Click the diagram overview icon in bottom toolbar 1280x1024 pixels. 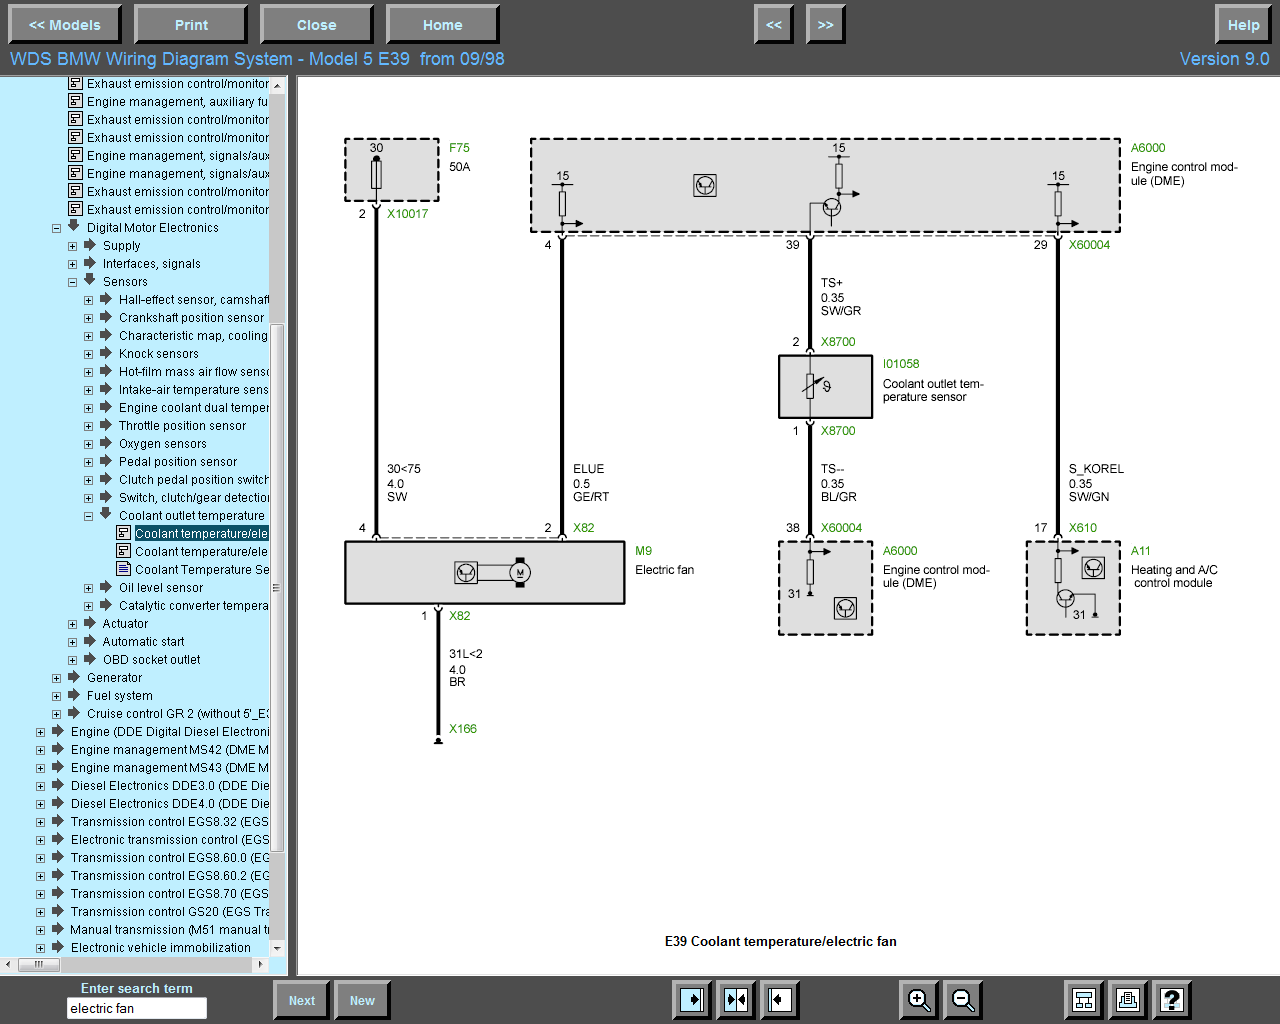(1084, 999)
